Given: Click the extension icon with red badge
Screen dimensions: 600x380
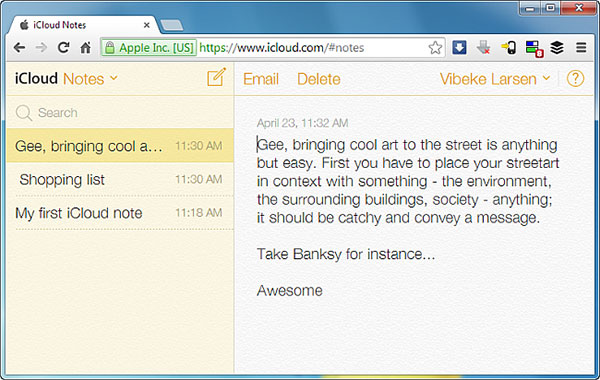Looking at the screenshot, I should pos(534,49).
